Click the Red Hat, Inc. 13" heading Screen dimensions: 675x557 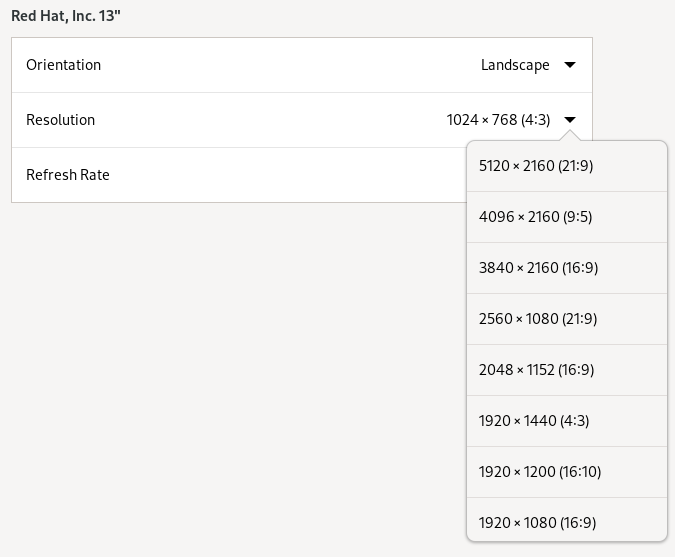pyautogui.click(x=66, y=16)
